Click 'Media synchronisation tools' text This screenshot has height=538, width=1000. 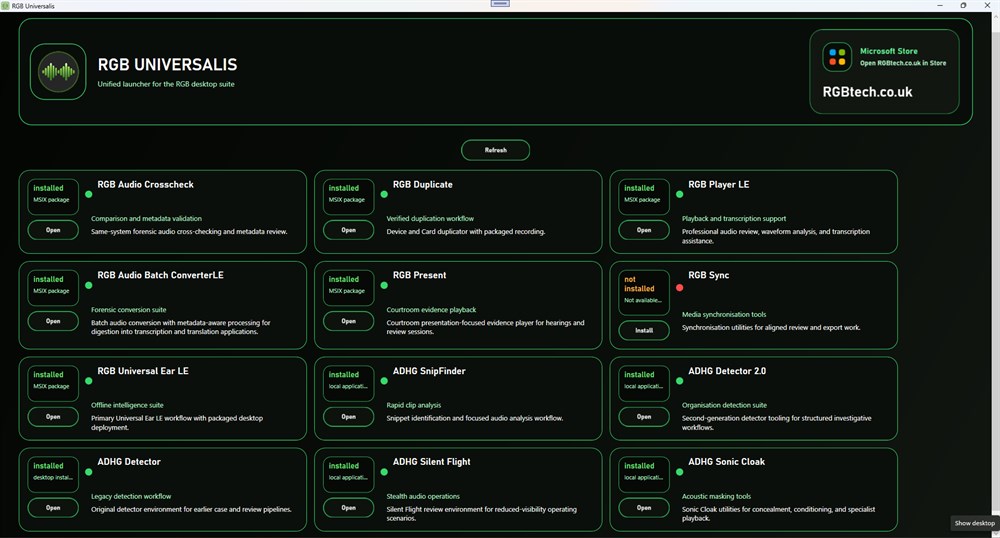click(x=724, y=314)
